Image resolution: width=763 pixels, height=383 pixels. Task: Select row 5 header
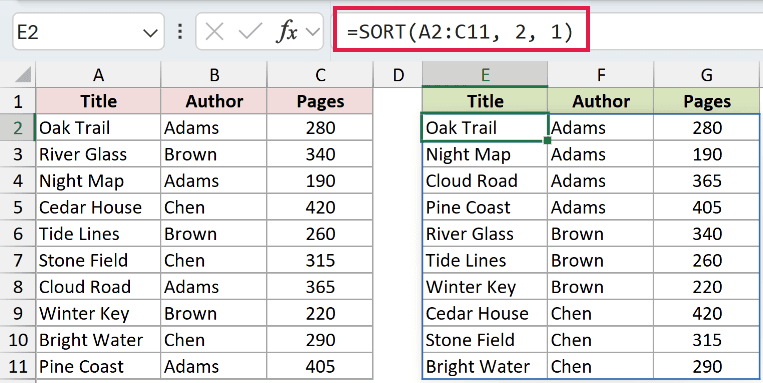click(x=18, y=207)
